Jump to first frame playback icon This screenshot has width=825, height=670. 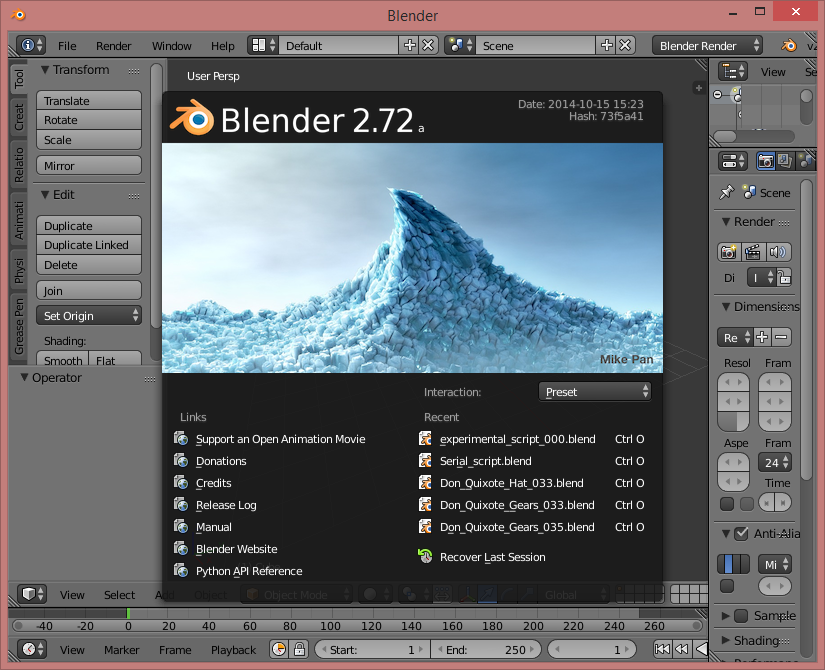click(662, 649)
